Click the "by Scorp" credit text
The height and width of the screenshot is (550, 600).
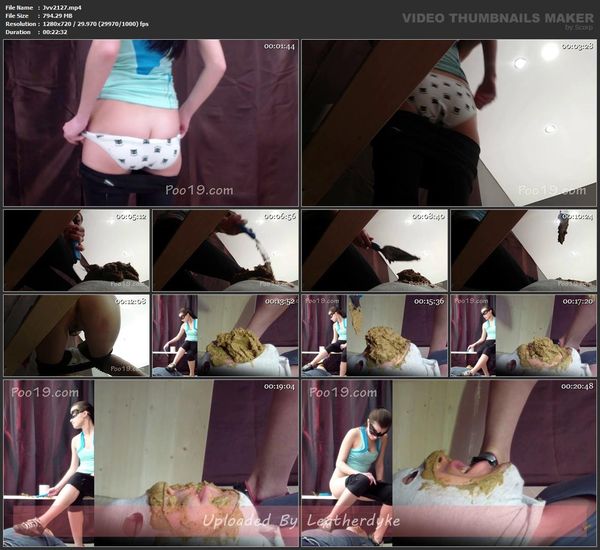pyautogui.click(x=578, y=28)
